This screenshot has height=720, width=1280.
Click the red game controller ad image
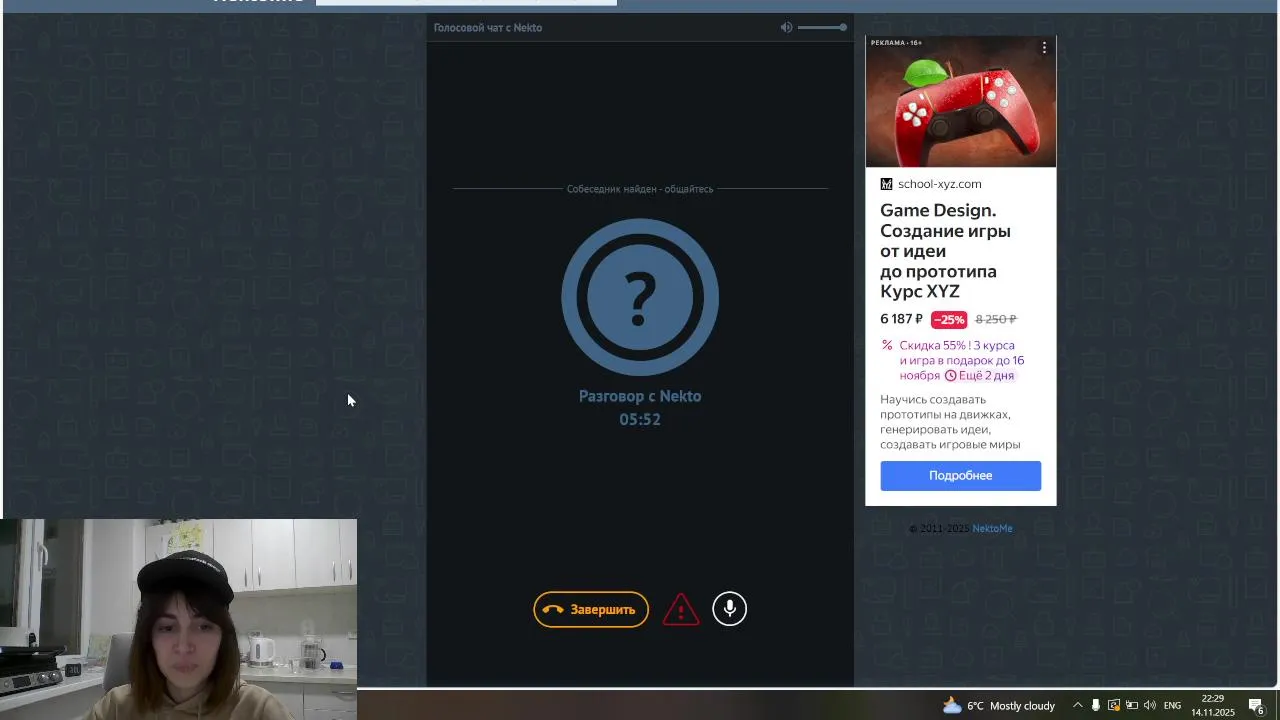click(960, 102)
